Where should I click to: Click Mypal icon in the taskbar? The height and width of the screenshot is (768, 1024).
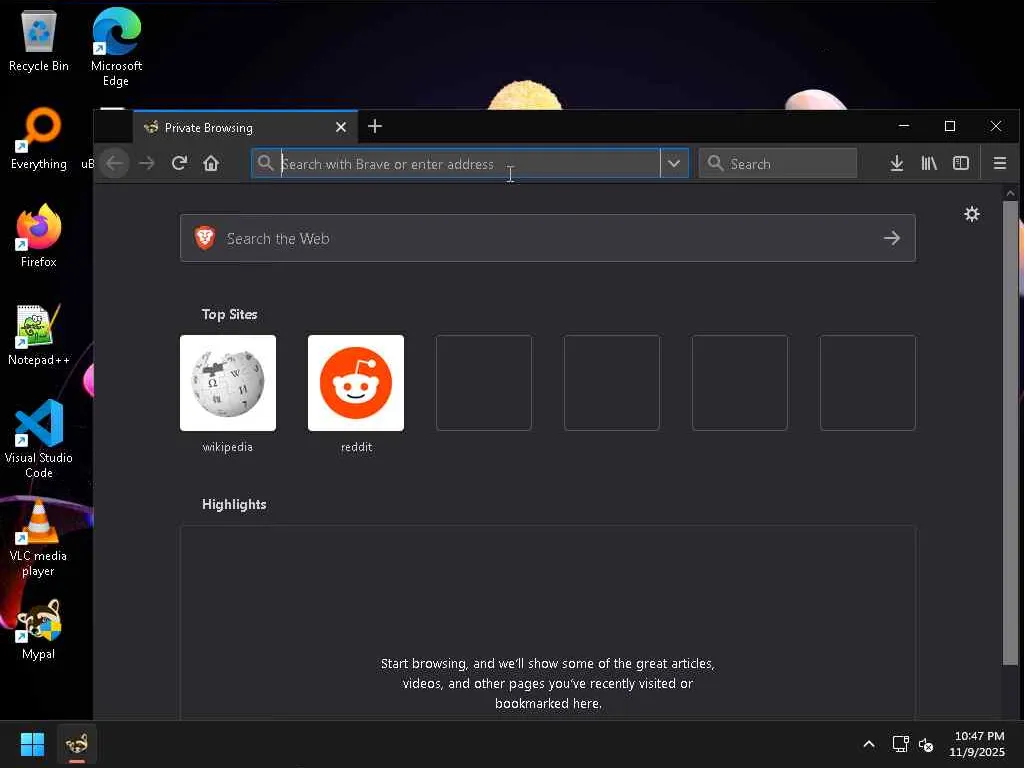click(76, 744)
